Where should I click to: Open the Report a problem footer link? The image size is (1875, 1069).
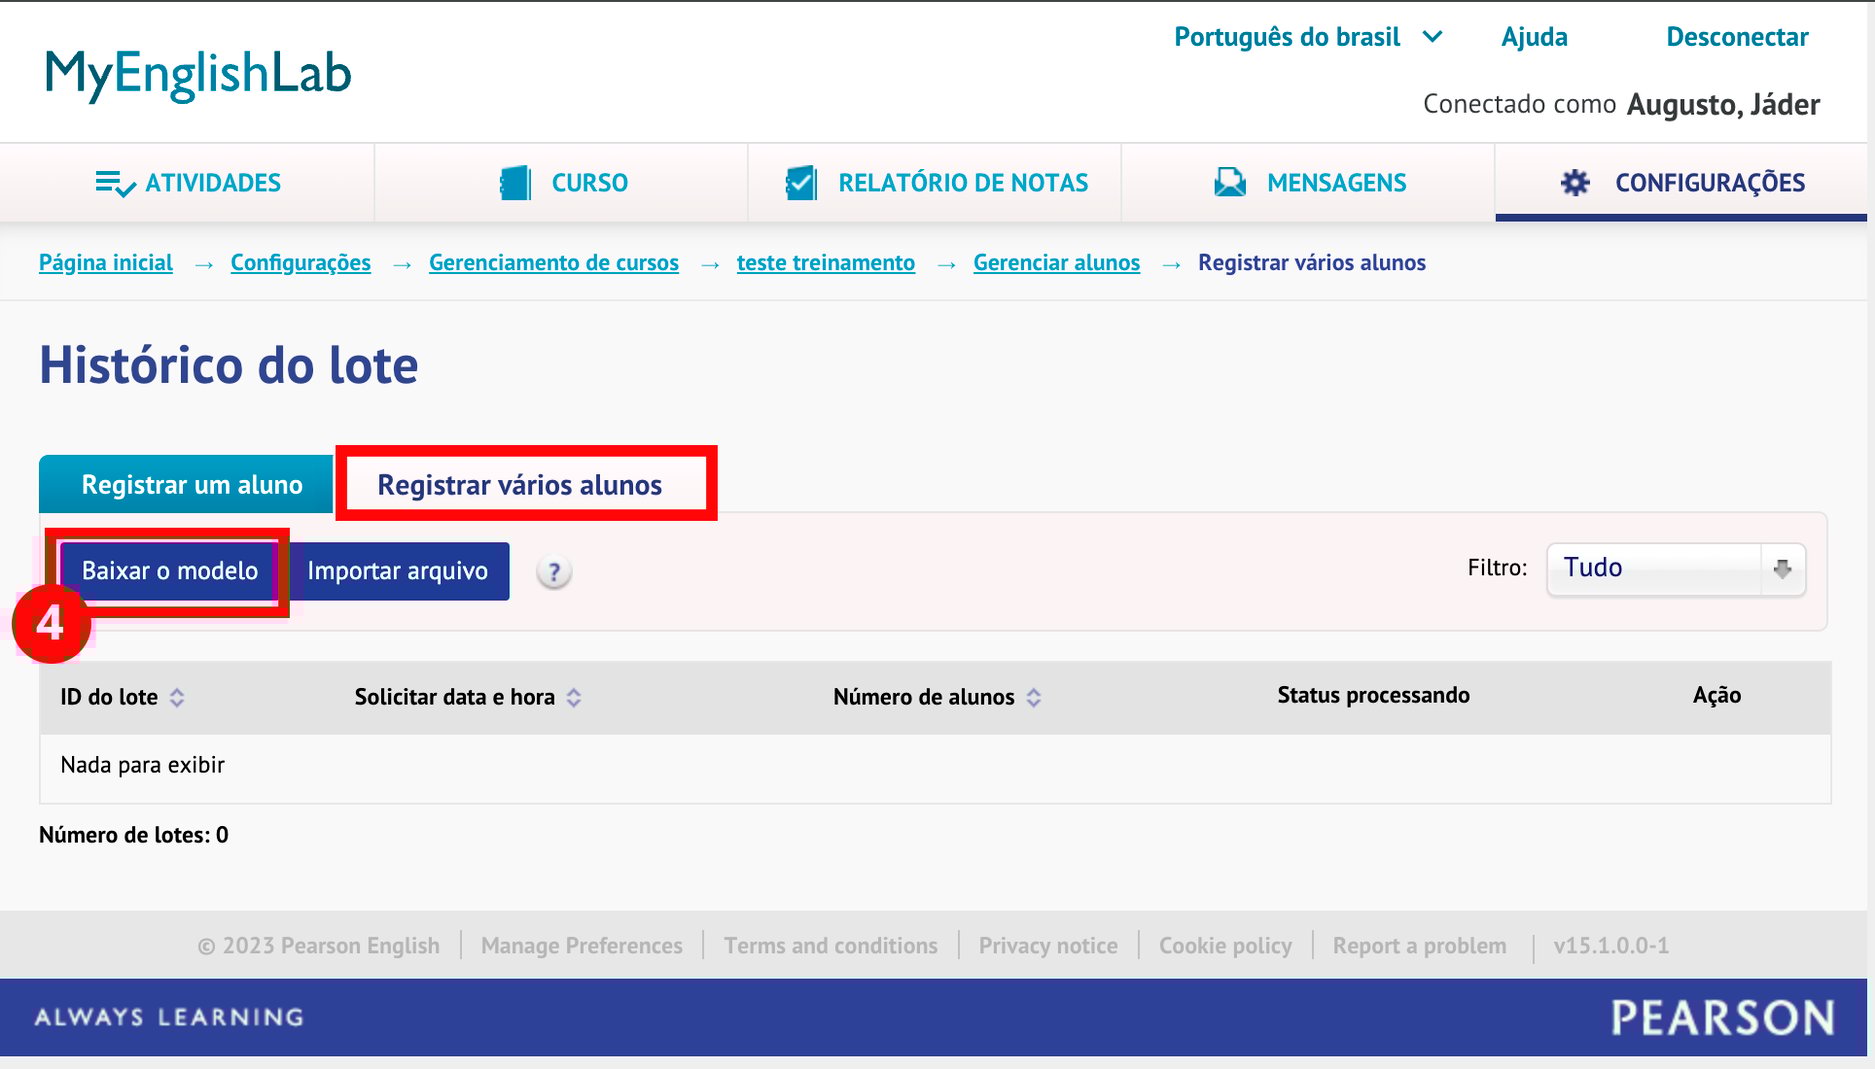tap(1419, 946)
